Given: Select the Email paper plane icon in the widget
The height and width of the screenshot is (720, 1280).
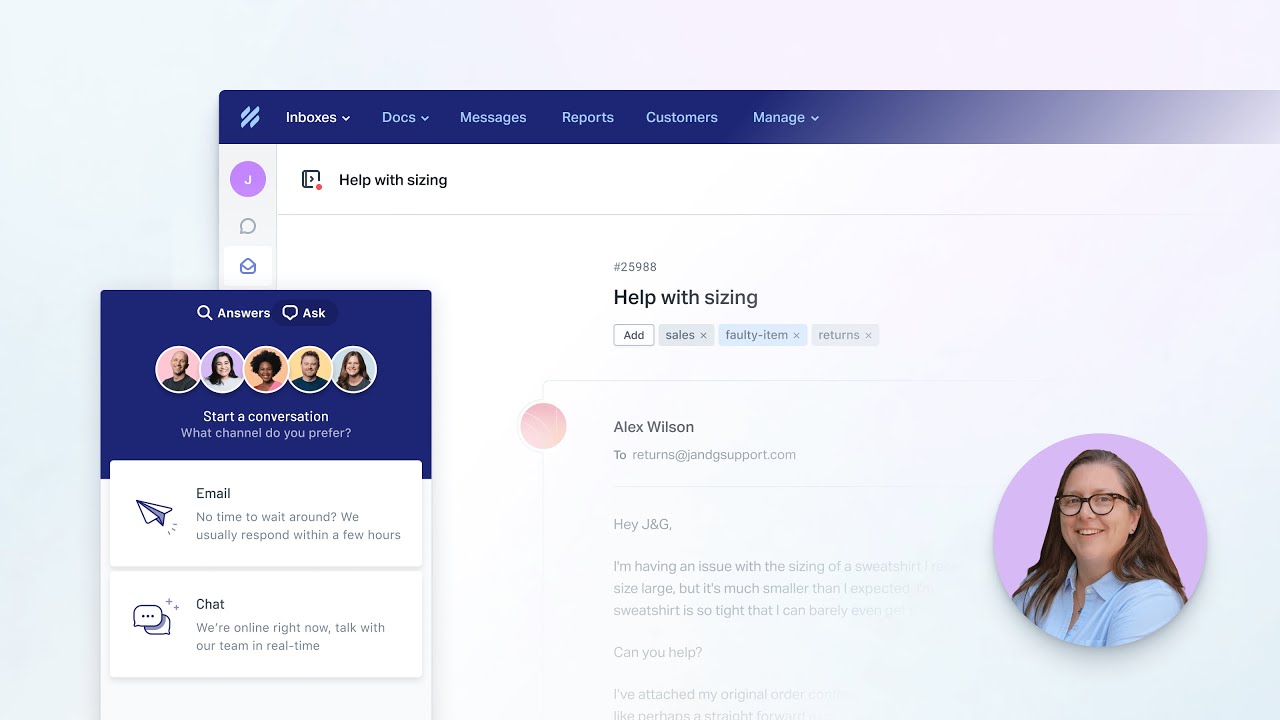Looking at the screenshot, I should click(x=155, y=513).
